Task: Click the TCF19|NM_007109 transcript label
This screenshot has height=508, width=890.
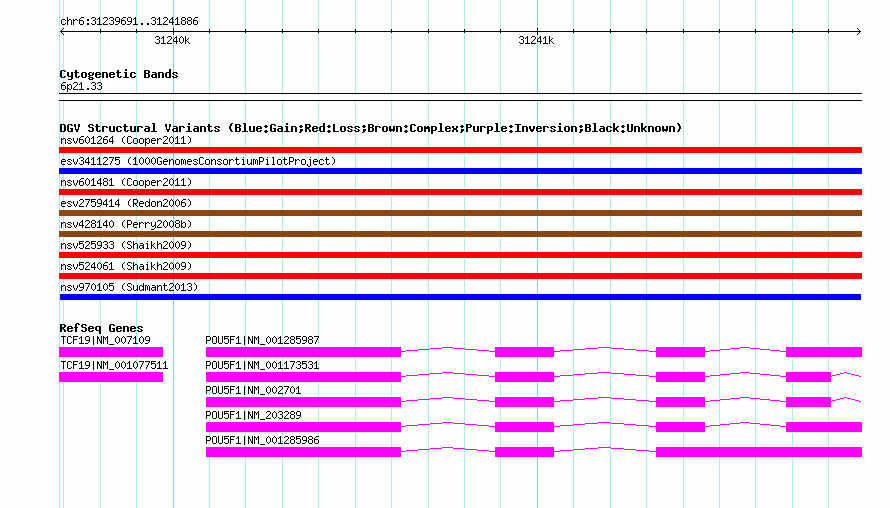Action: pyautogui.click(x=105, y=340)
